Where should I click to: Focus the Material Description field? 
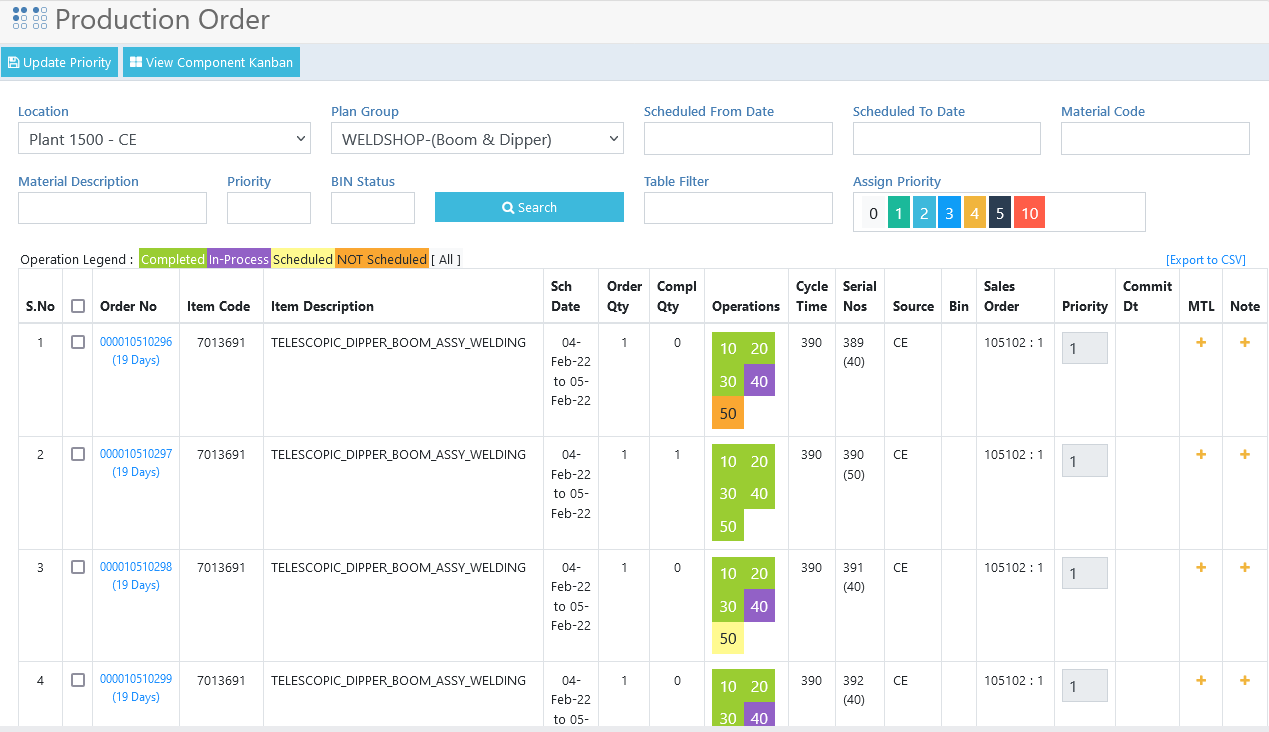pyautogui.click(x=112, y=208)
